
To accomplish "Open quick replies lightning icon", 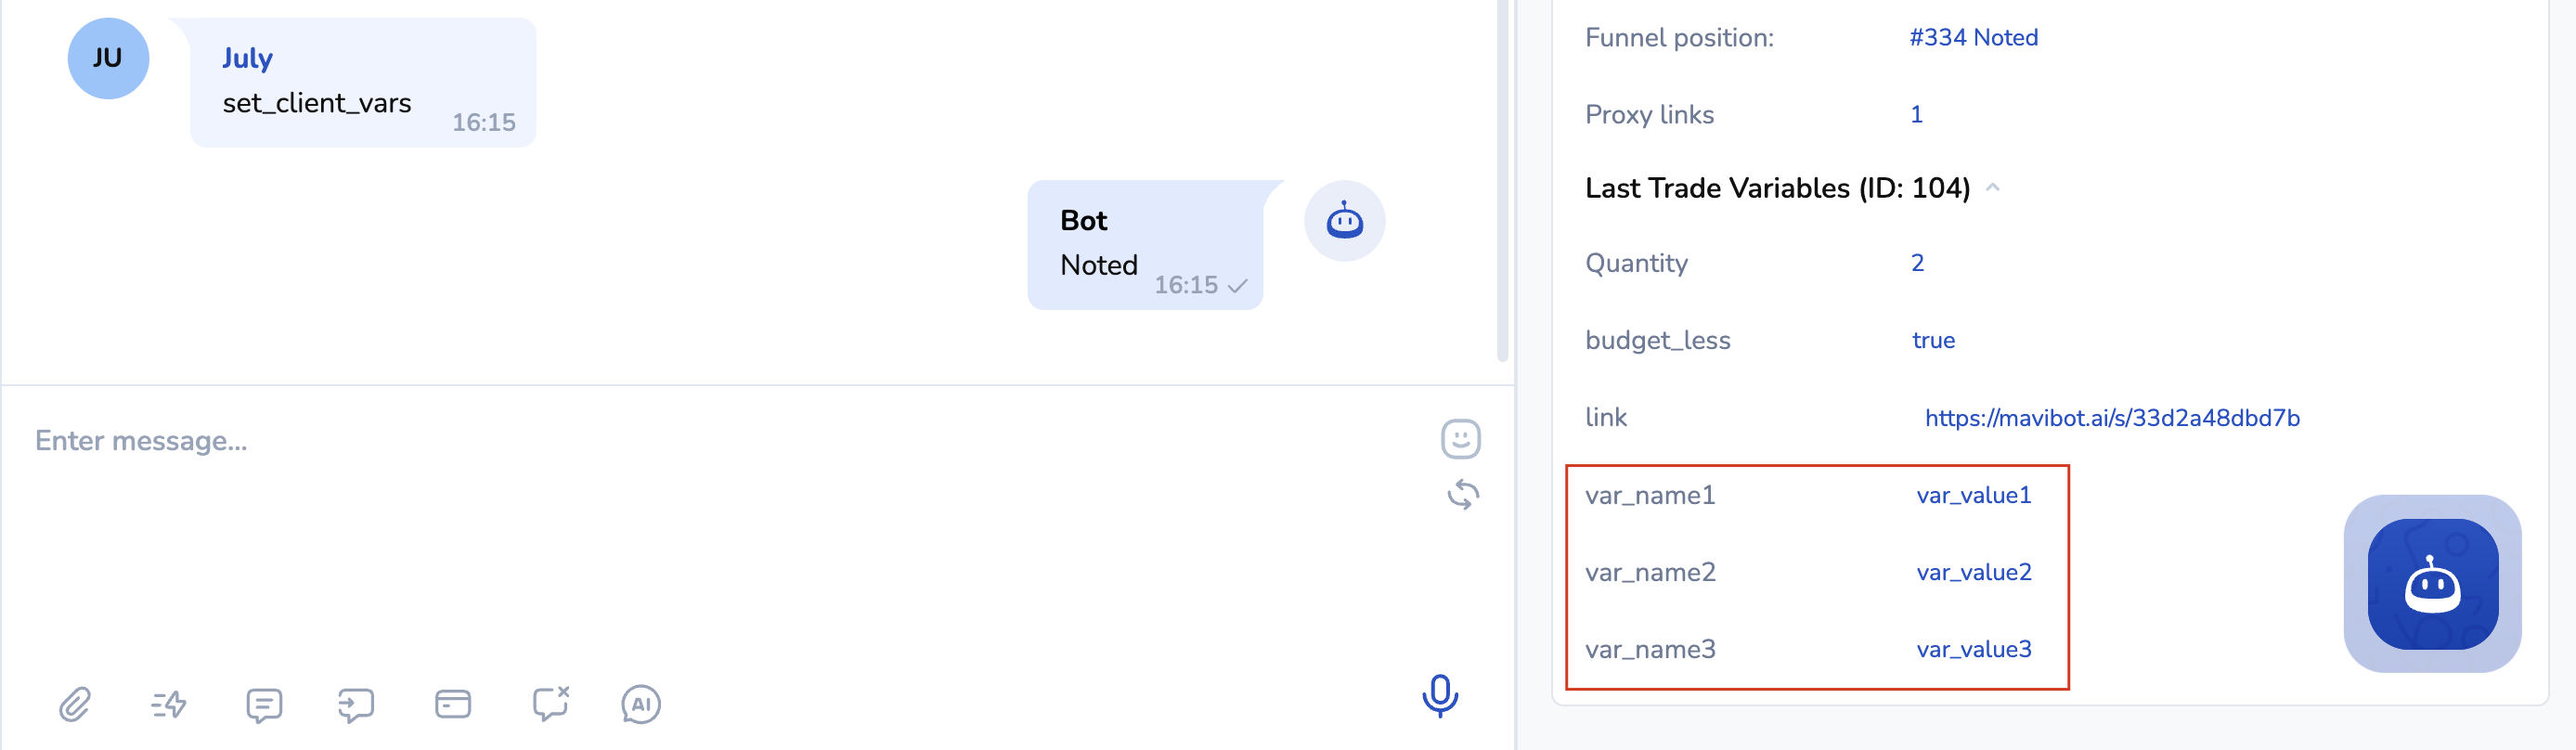I will [x=168, y=705].
